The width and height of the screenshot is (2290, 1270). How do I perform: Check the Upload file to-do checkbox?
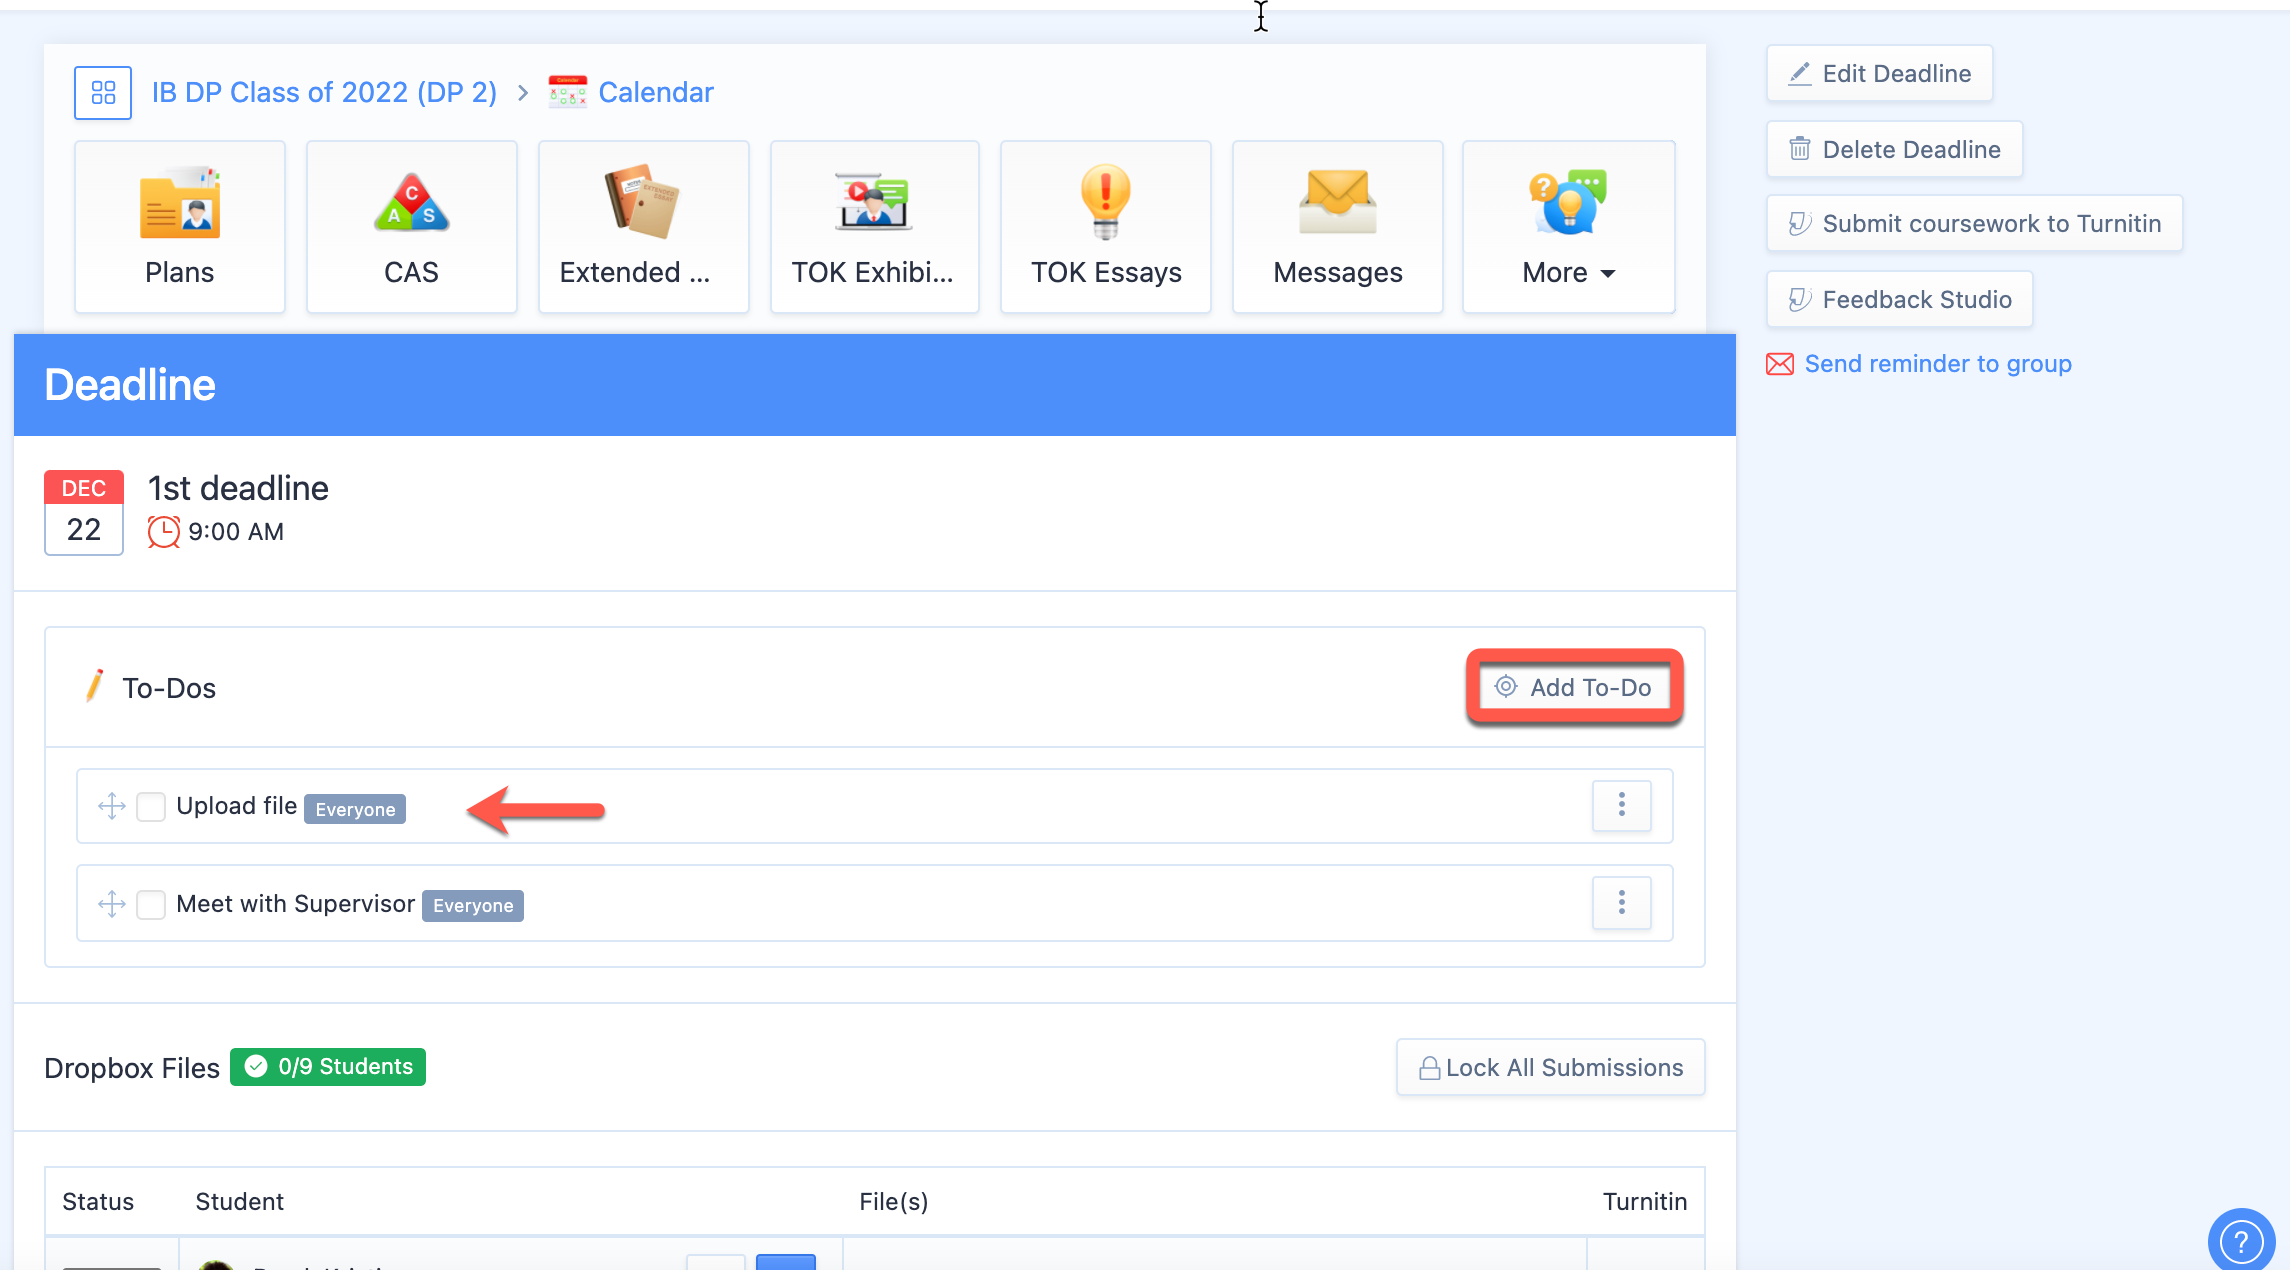[151, 807]
